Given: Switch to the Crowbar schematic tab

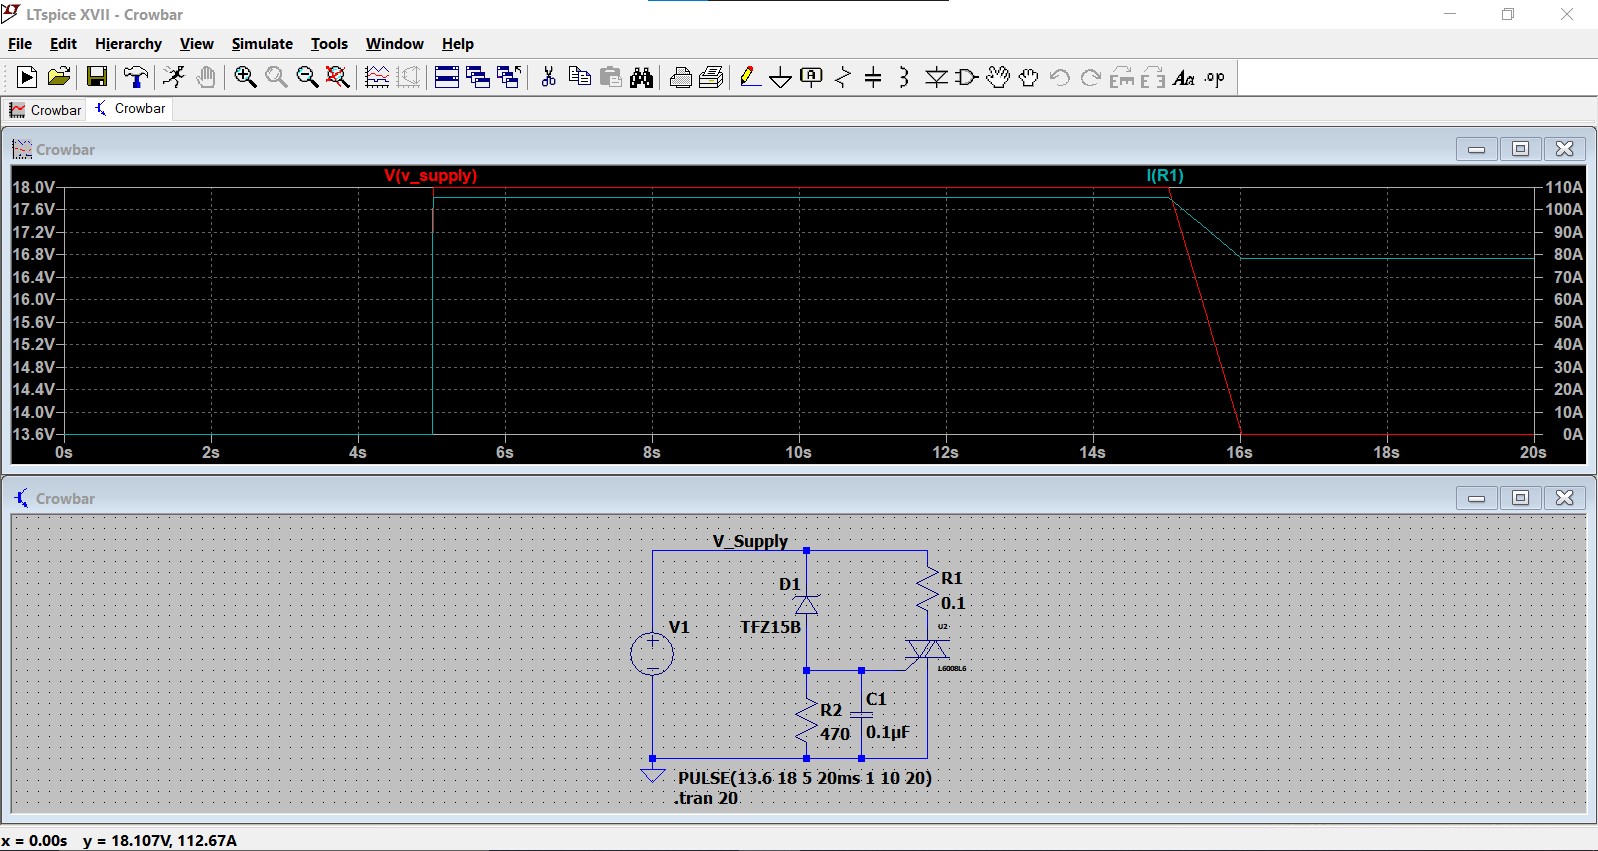Looking at the screenshot, I should (131, 109).
